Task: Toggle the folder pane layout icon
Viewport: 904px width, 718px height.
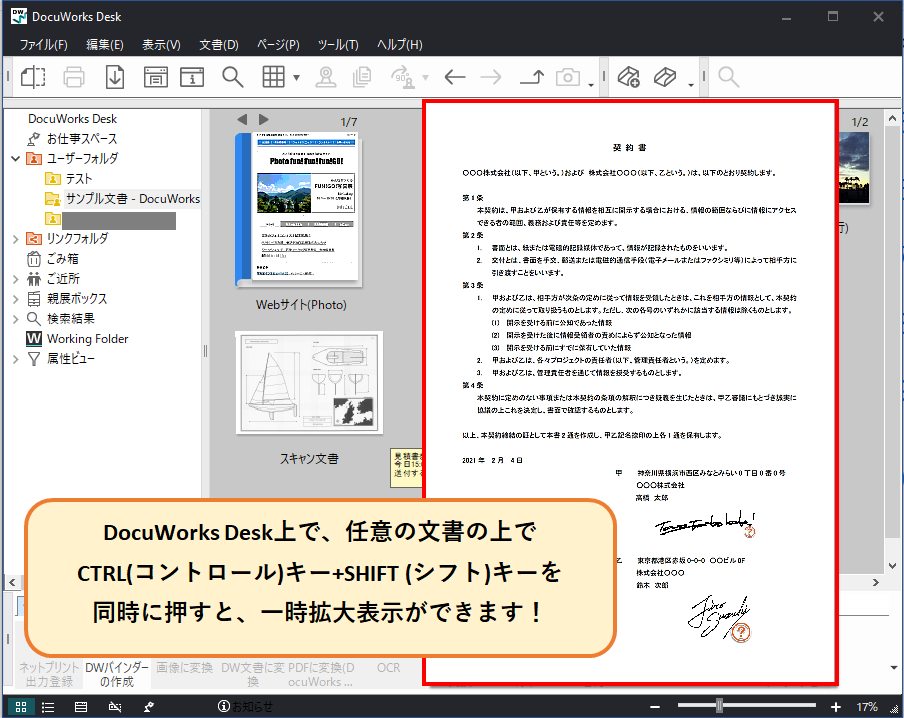Action: tap(33, 77)
